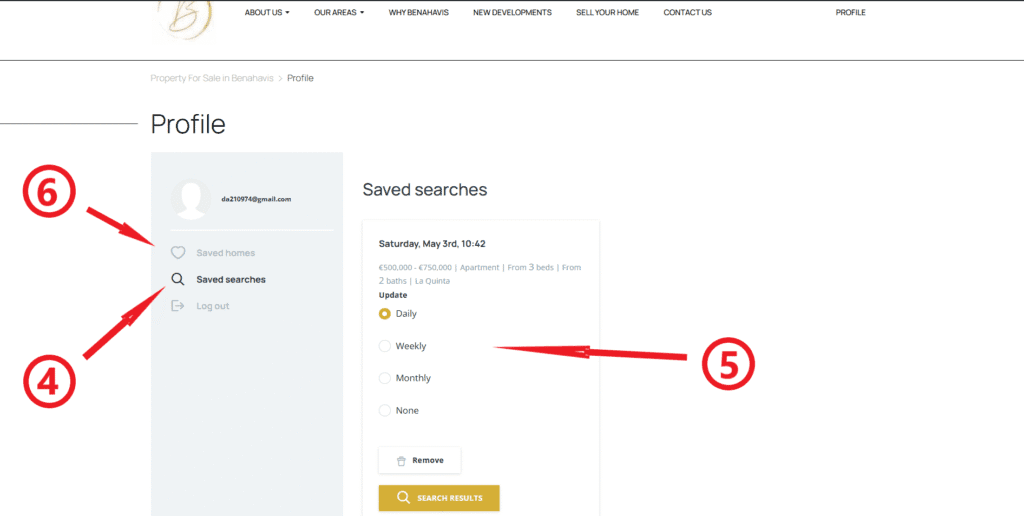Click the trash can icon on Remove
This screenshot has width=1024, height=516.
[x=401, y=461]
